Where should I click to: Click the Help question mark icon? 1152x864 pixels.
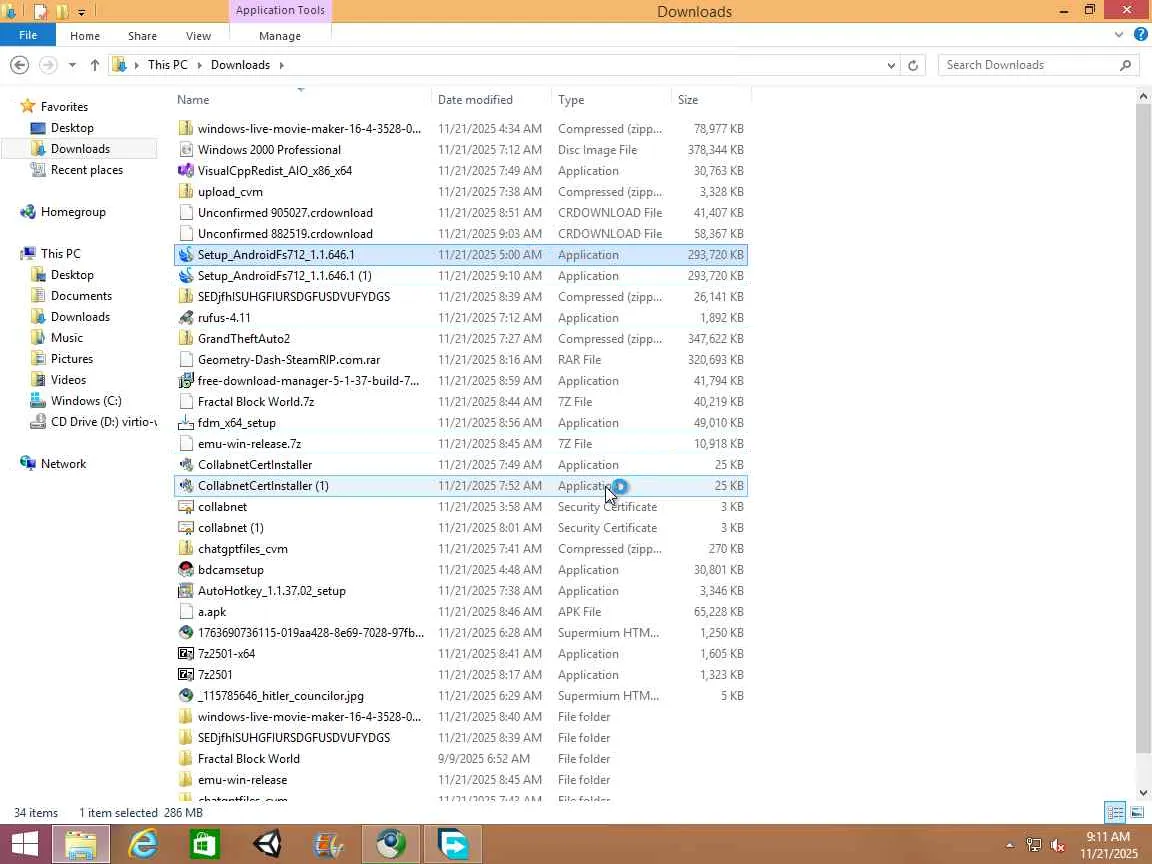(1140, 35)
